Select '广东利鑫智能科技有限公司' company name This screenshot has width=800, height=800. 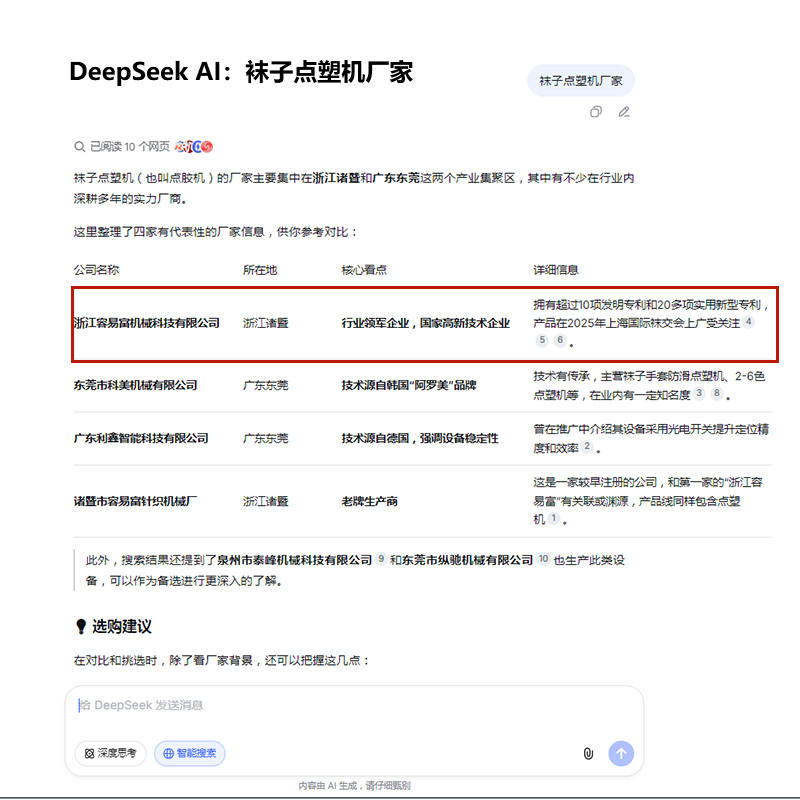point(141,438)
